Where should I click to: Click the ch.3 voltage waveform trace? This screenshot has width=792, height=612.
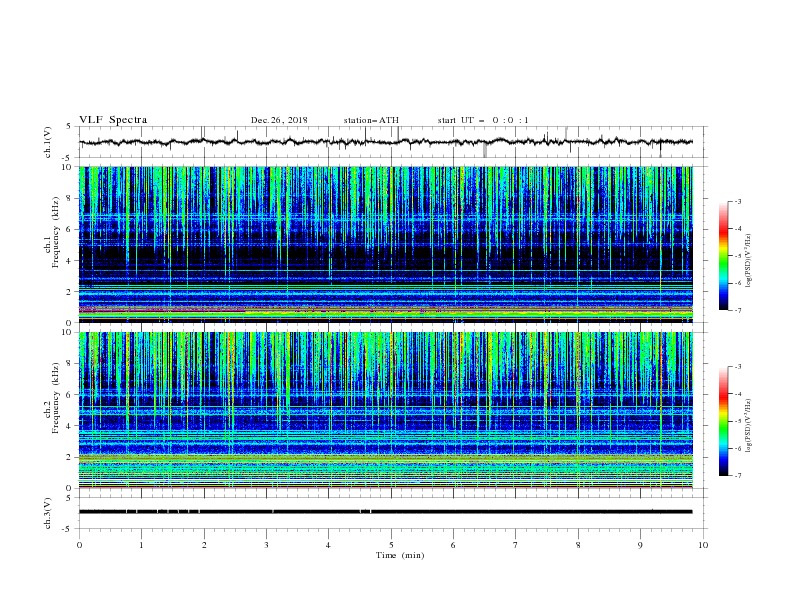tap(386, 512)
